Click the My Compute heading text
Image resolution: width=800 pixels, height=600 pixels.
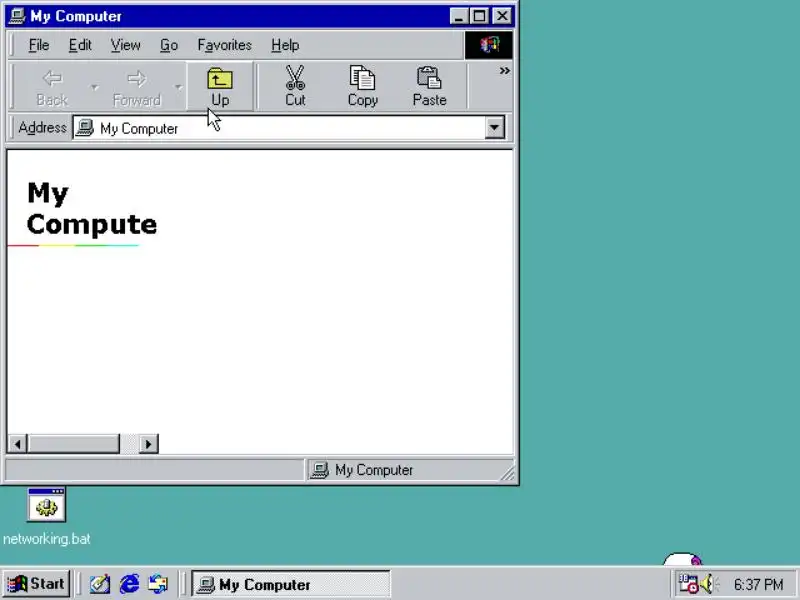(x=92, y=209)
